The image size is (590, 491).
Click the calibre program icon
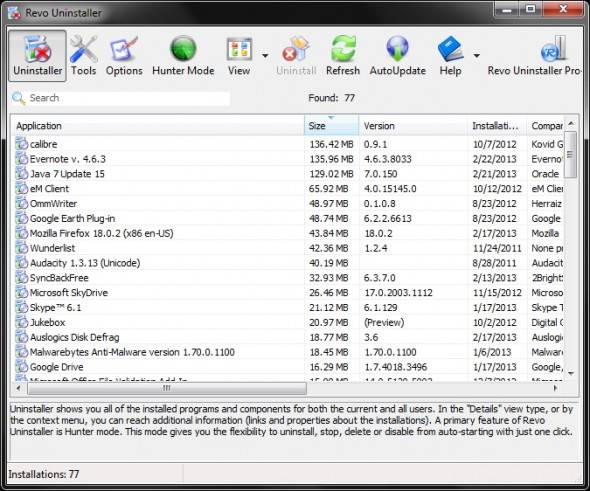point(22,144)
